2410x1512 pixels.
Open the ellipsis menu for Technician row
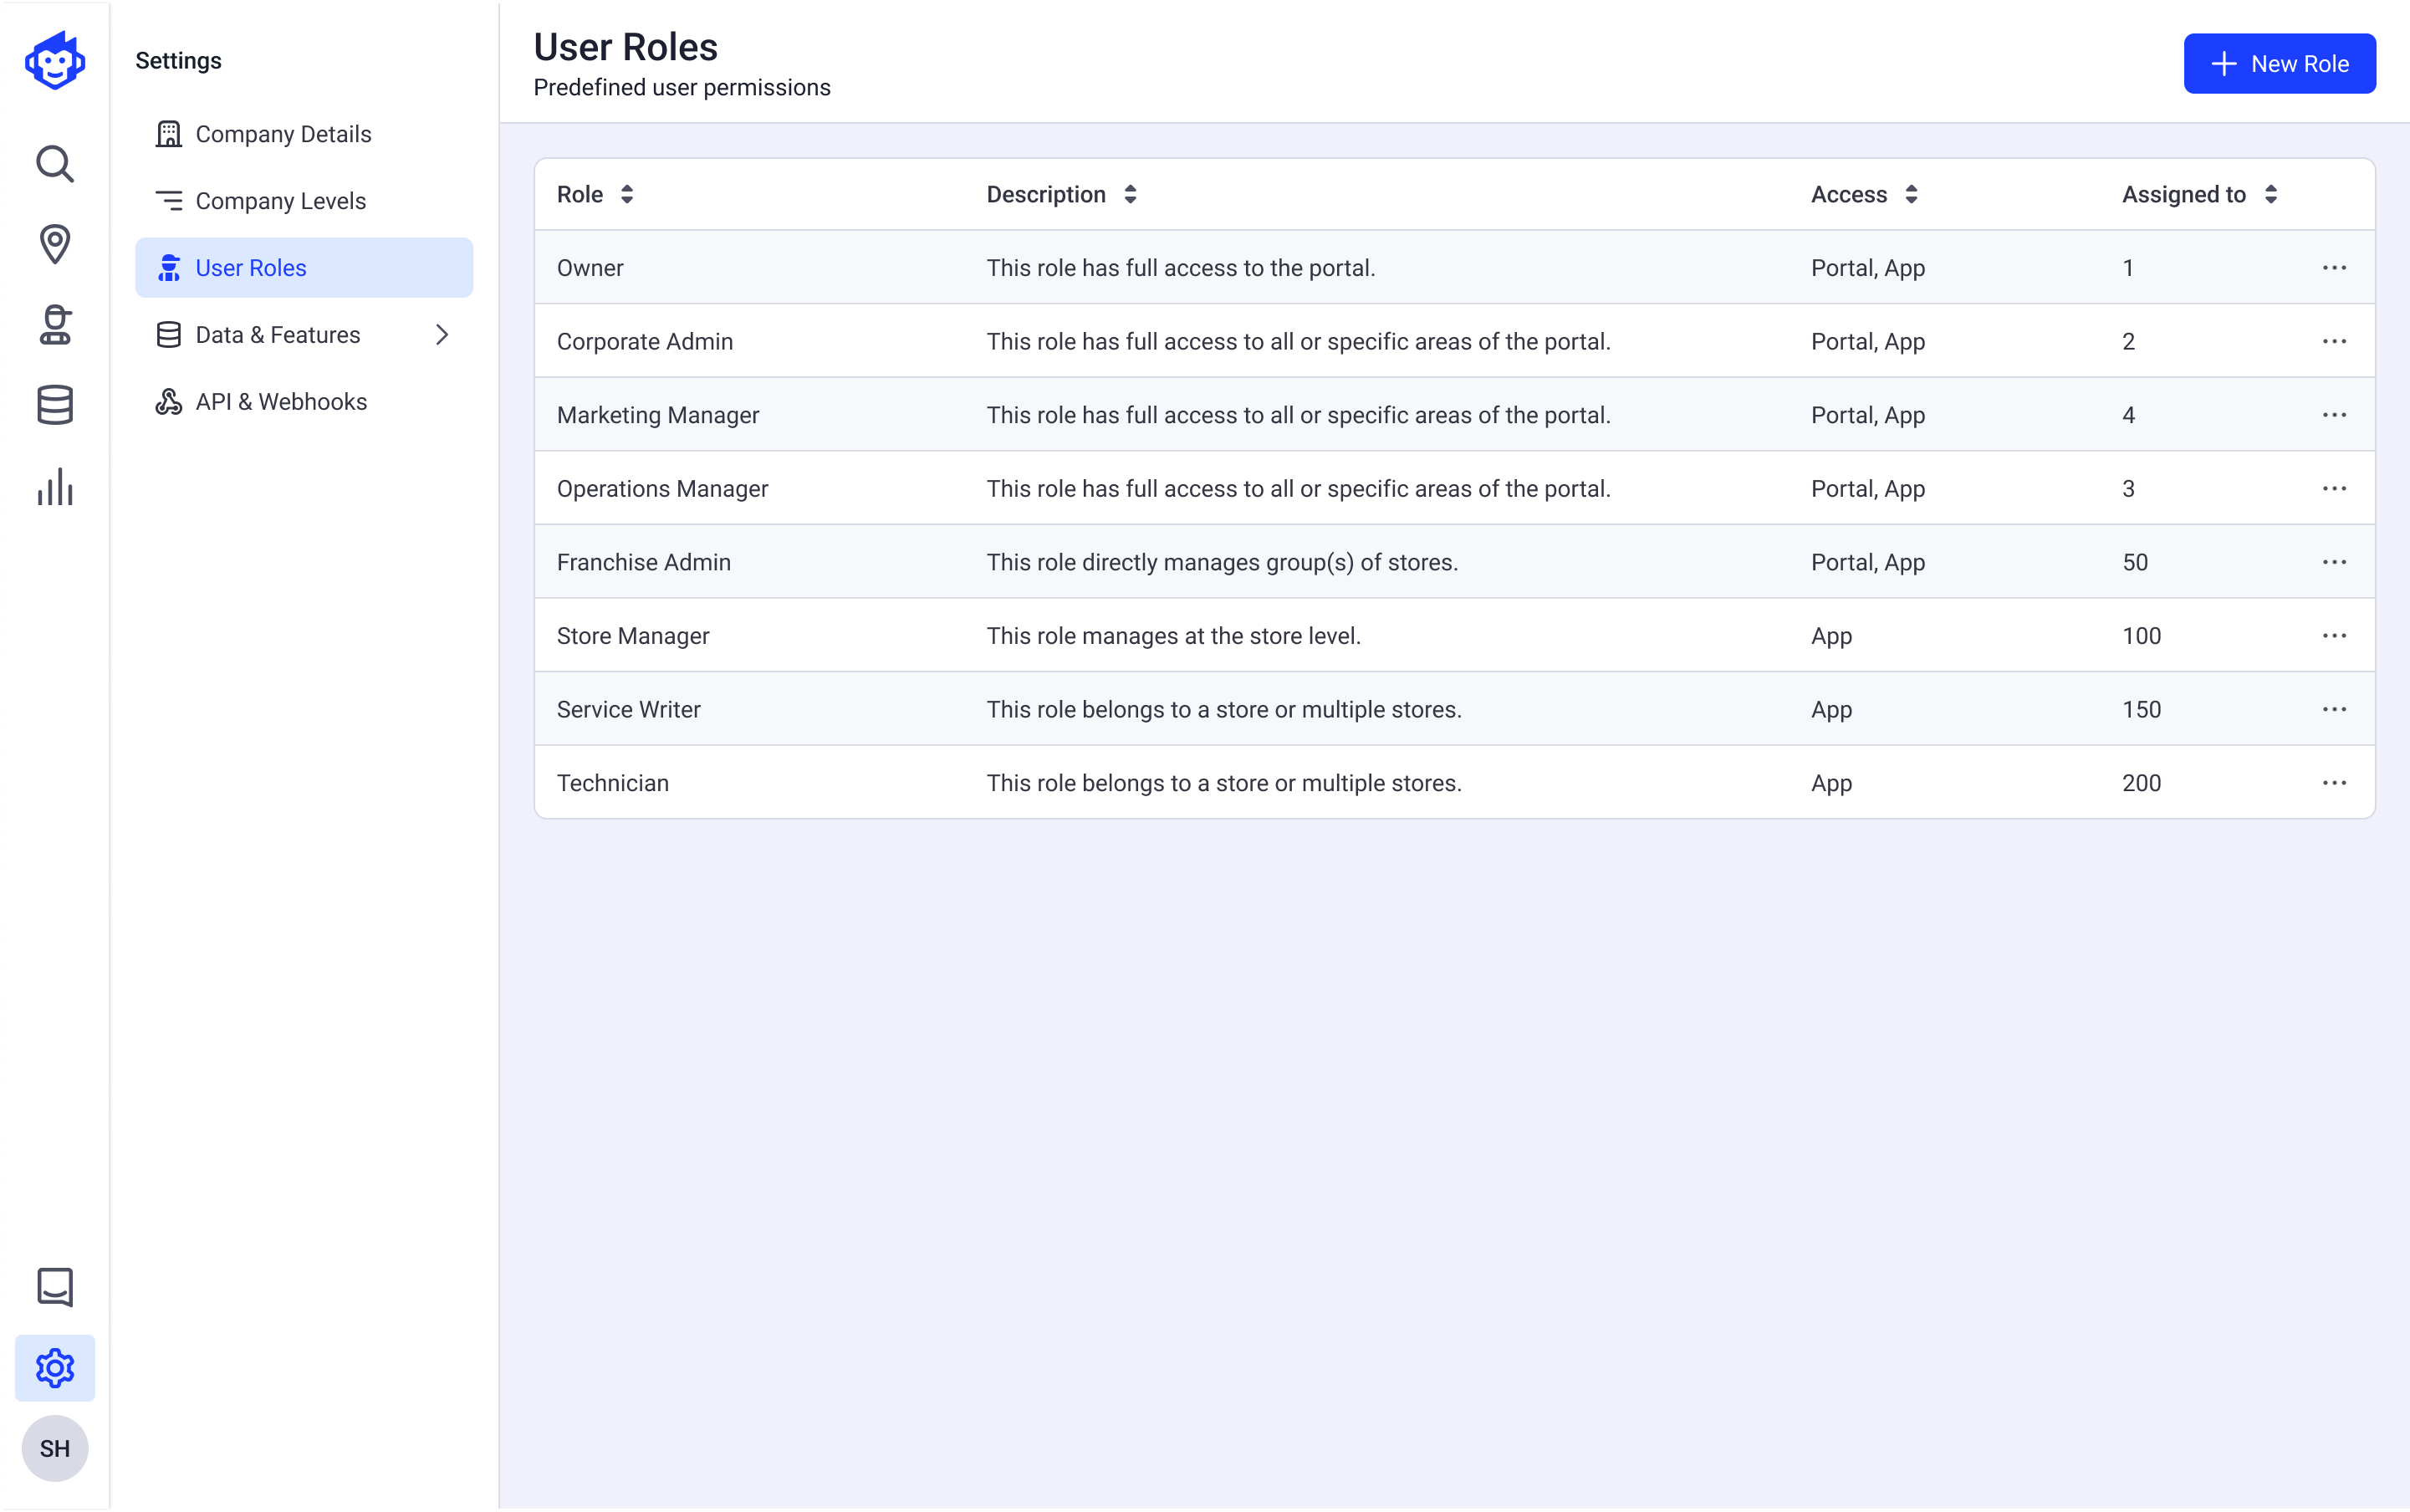tap(2335, 783)
